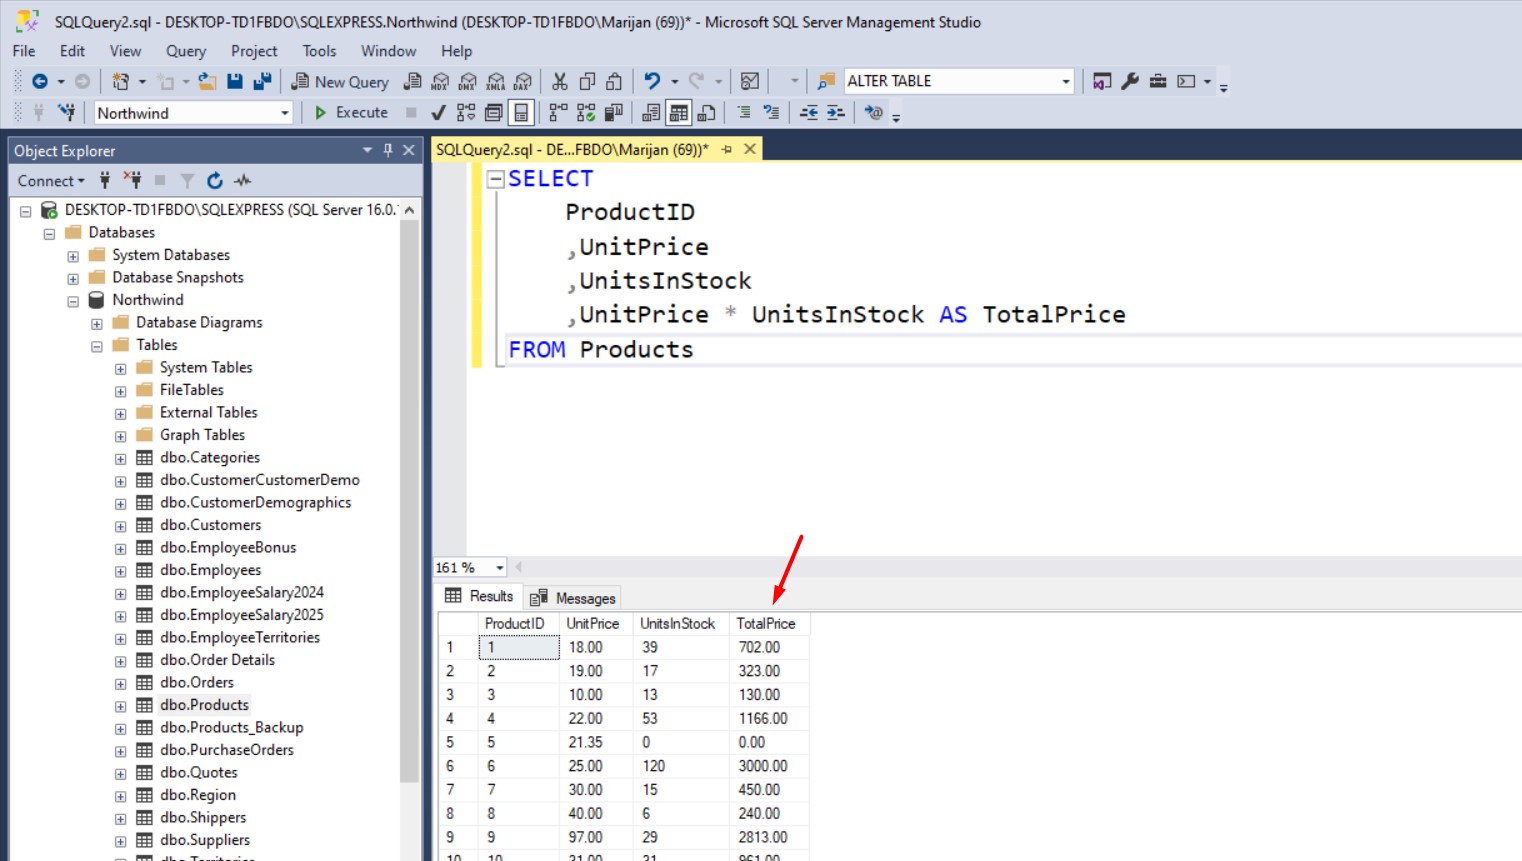This screenshot has height=861, width=1522.
Task: Refresh the Object Explorer tree
Action: pyautogui.click(x=214, y=181)
